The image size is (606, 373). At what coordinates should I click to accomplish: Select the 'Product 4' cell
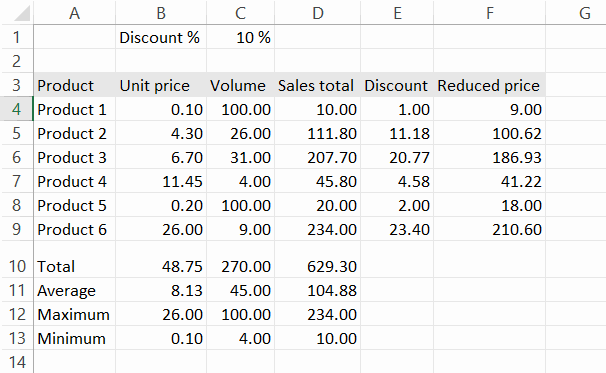click(x=74, y=181)
